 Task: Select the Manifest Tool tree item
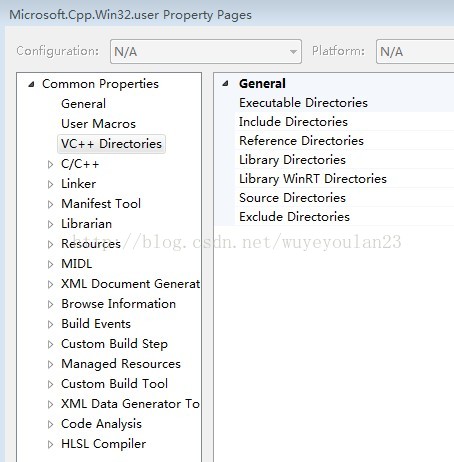click(x=101, y=204)
